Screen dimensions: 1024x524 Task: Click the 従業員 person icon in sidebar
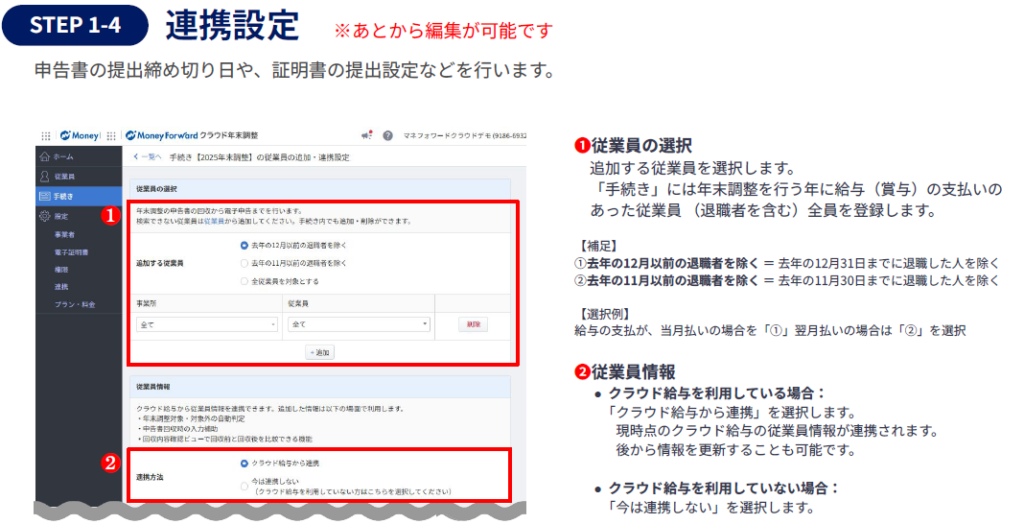44,176
